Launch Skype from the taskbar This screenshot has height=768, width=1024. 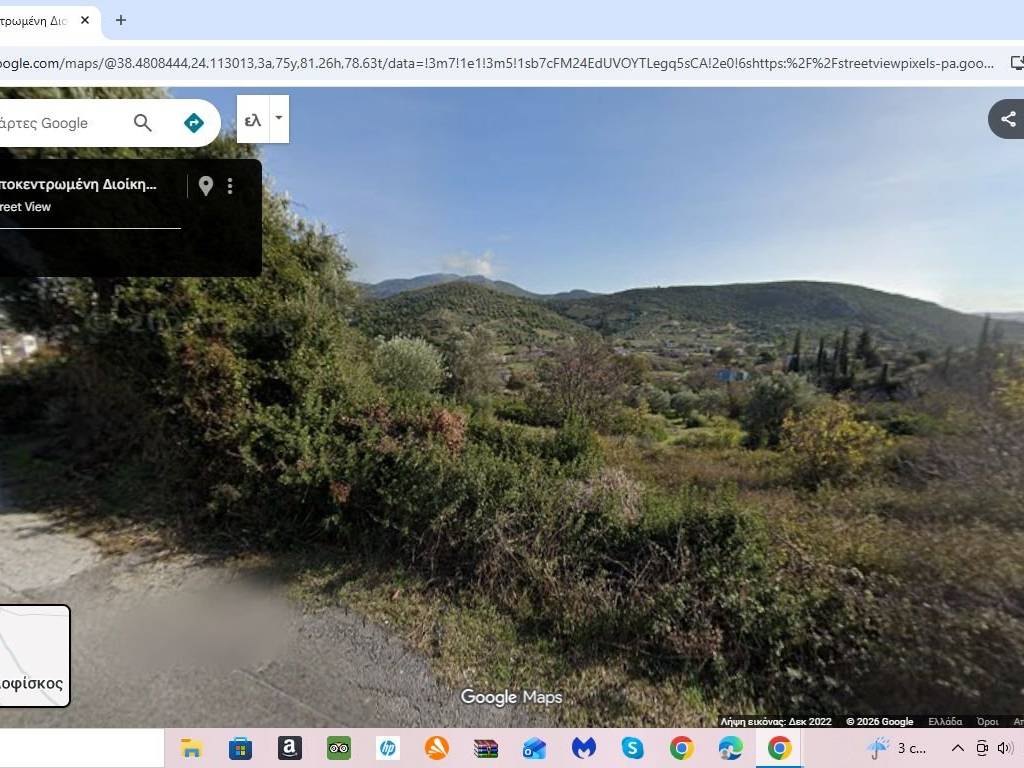click(x=632, y=748)
